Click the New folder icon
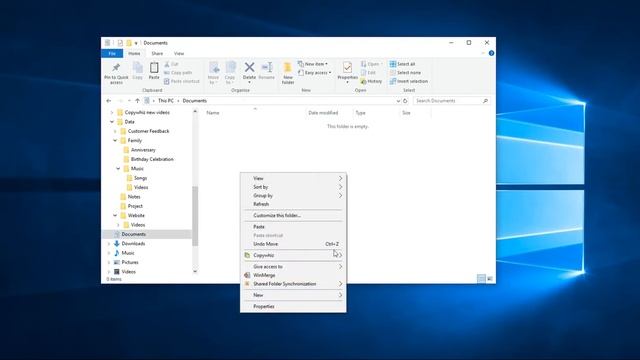Viewport: 640px width, 360px height. click(x=288, y=68)
